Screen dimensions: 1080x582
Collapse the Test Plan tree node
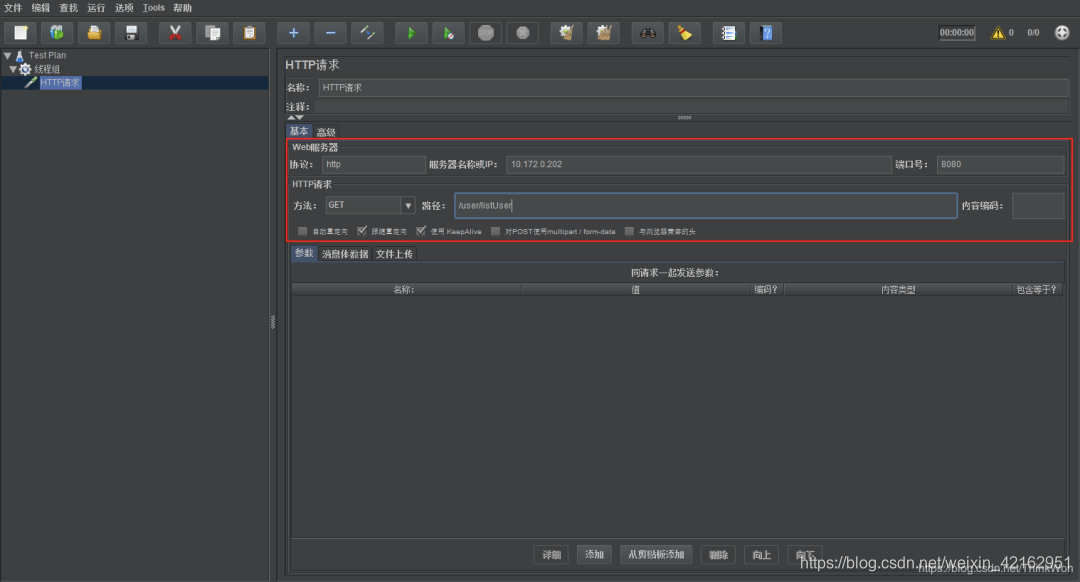[x=8, y=55]
